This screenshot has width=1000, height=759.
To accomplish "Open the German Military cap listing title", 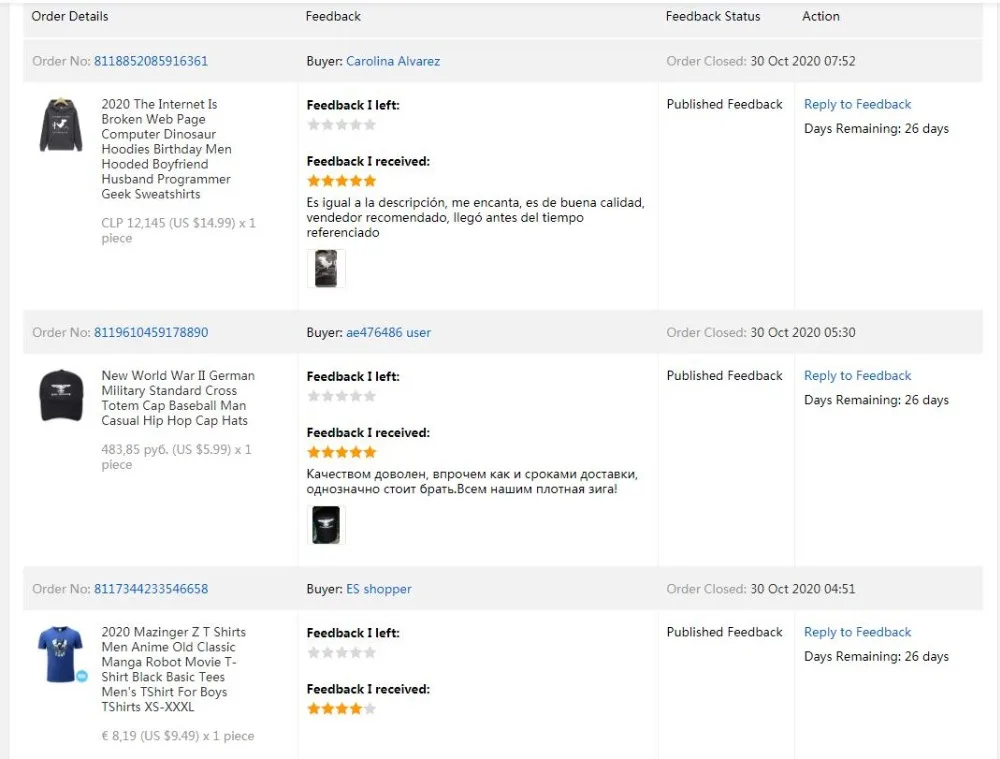I will 177,398.
